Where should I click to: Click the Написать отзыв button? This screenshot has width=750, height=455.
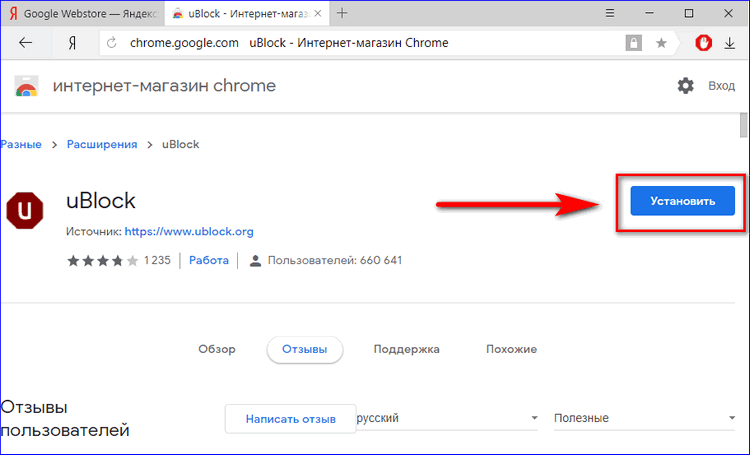pos(291,419)
